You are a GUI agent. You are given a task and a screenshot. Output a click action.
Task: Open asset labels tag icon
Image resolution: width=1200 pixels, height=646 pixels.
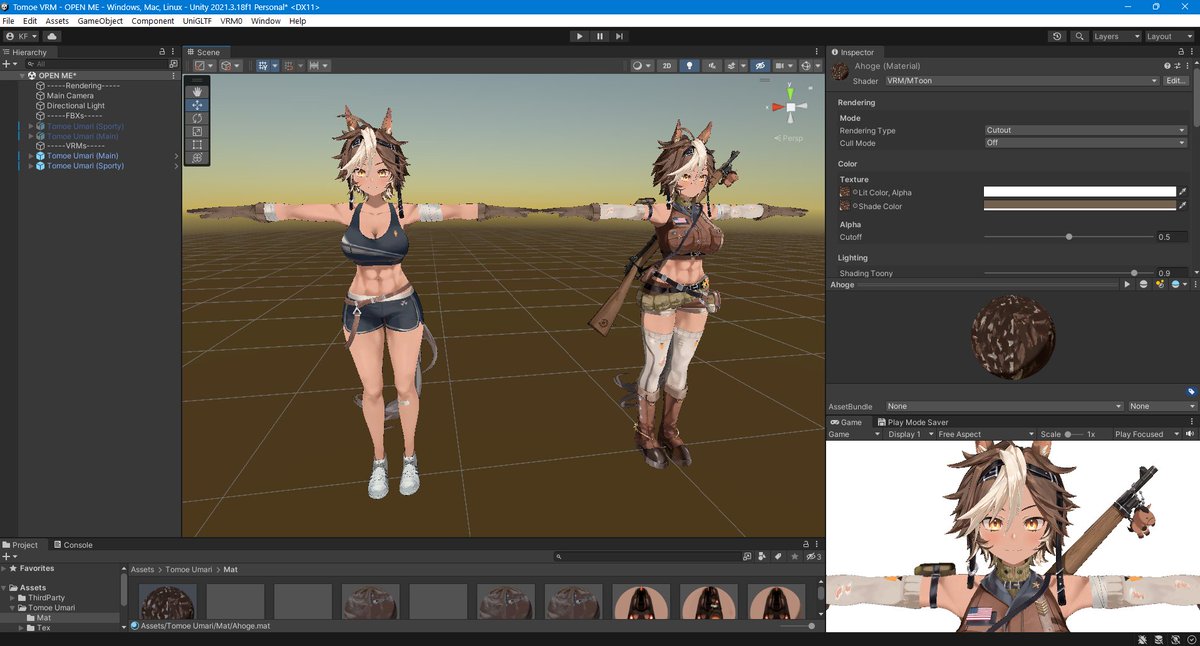1191,392
